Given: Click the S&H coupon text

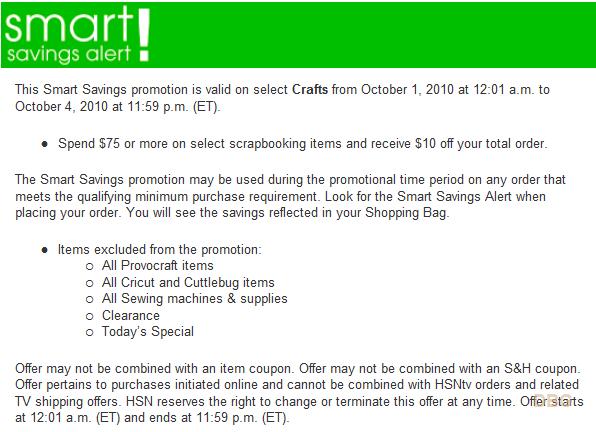Looking at the screenshot, I should click(540, 368).
